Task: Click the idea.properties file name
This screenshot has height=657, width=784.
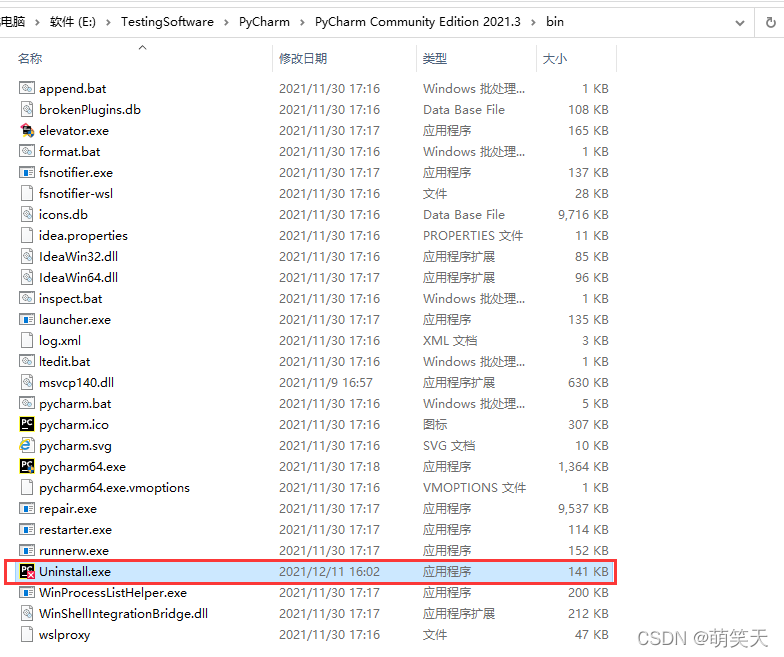Action: click(x=84, y=236)
